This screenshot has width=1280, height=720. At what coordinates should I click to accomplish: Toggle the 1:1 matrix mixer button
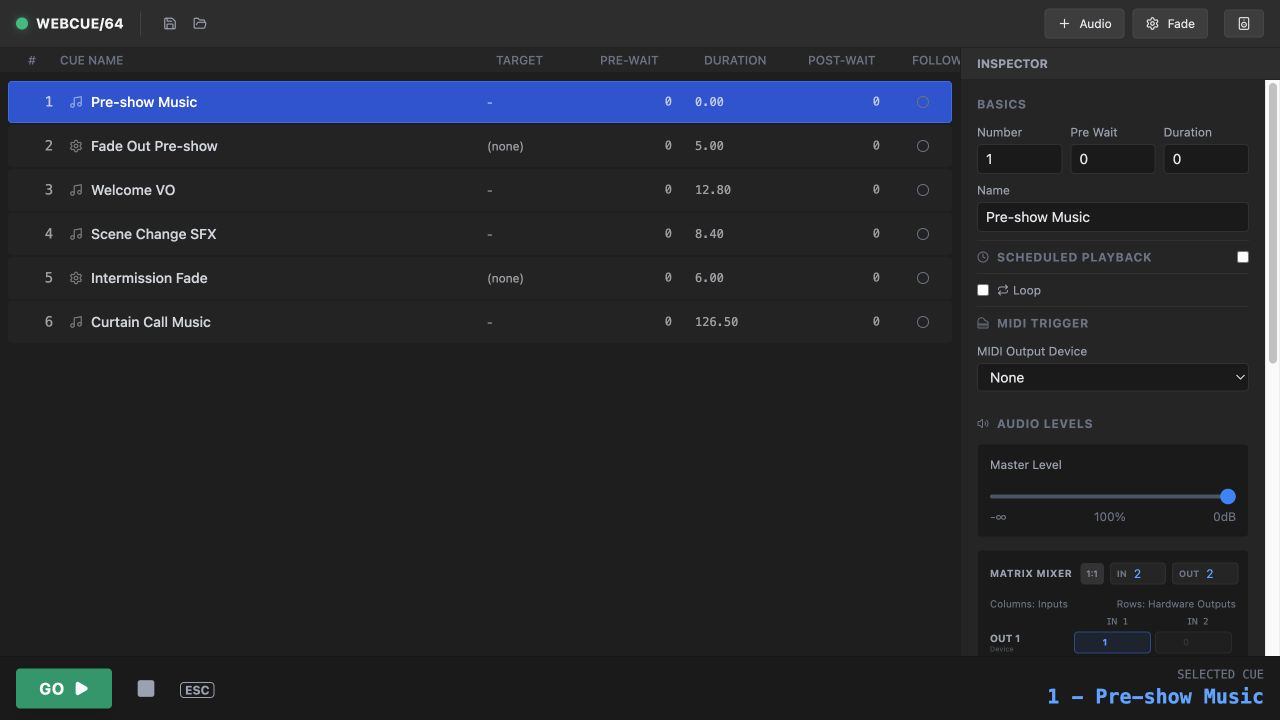point(1092,574)
